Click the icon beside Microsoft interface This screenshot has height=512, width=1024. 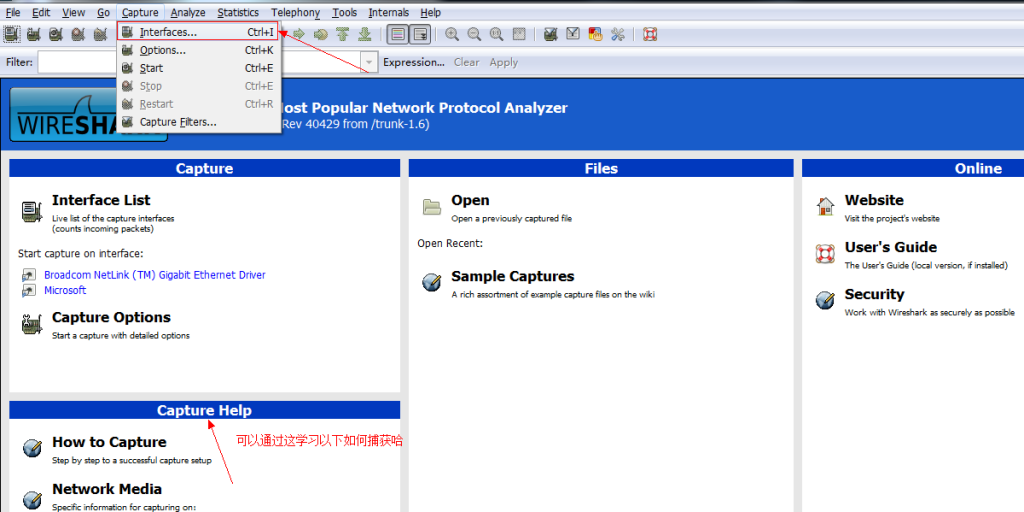click(x=29, y=290)
